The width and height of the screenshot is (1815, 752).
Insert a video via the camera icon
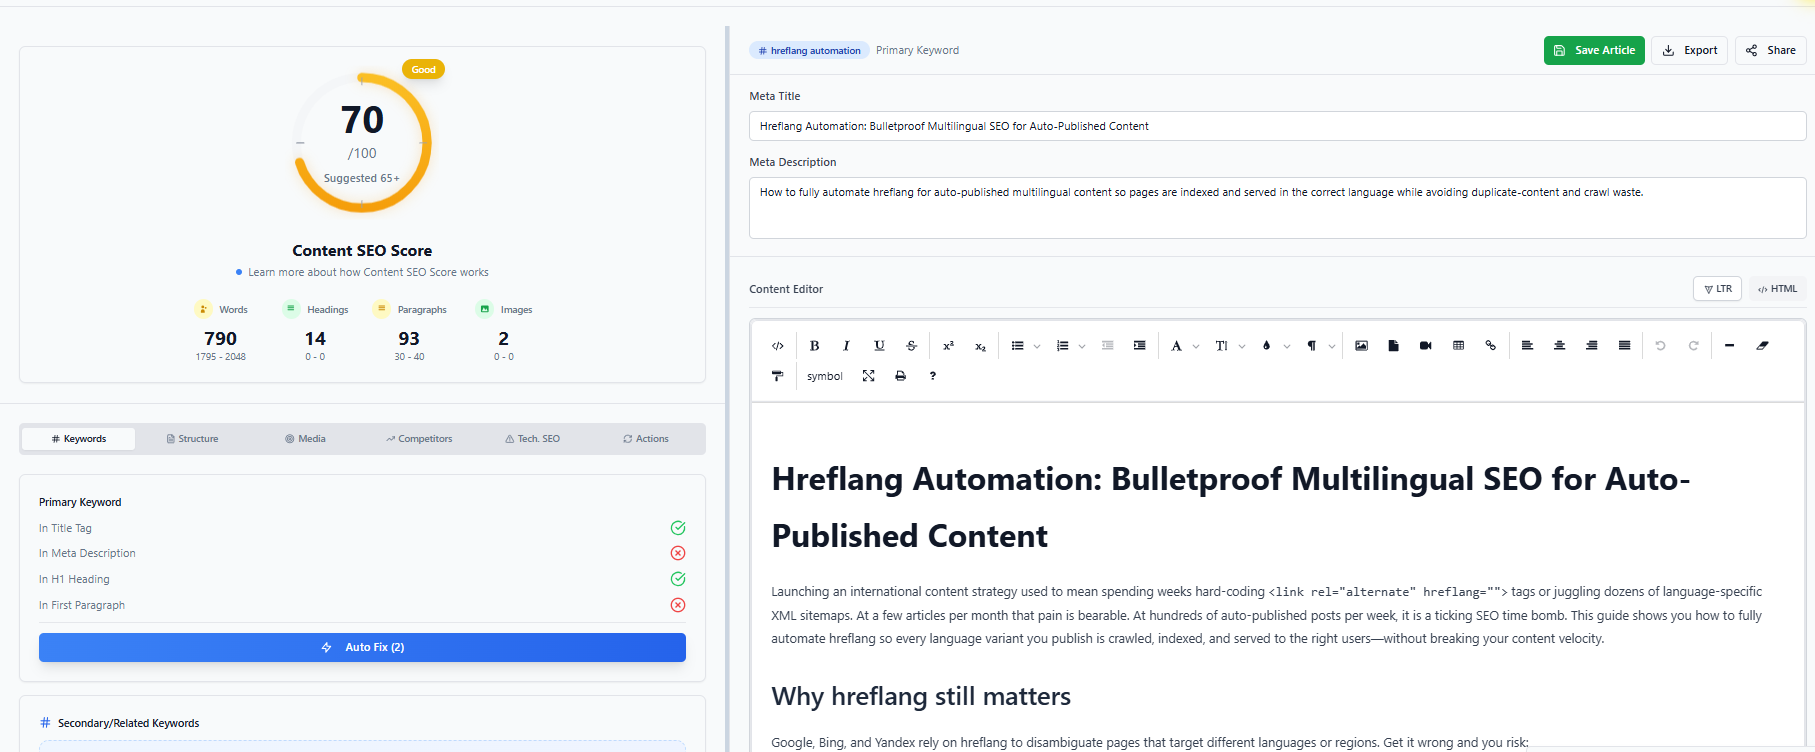click(x=1425, y=346)
